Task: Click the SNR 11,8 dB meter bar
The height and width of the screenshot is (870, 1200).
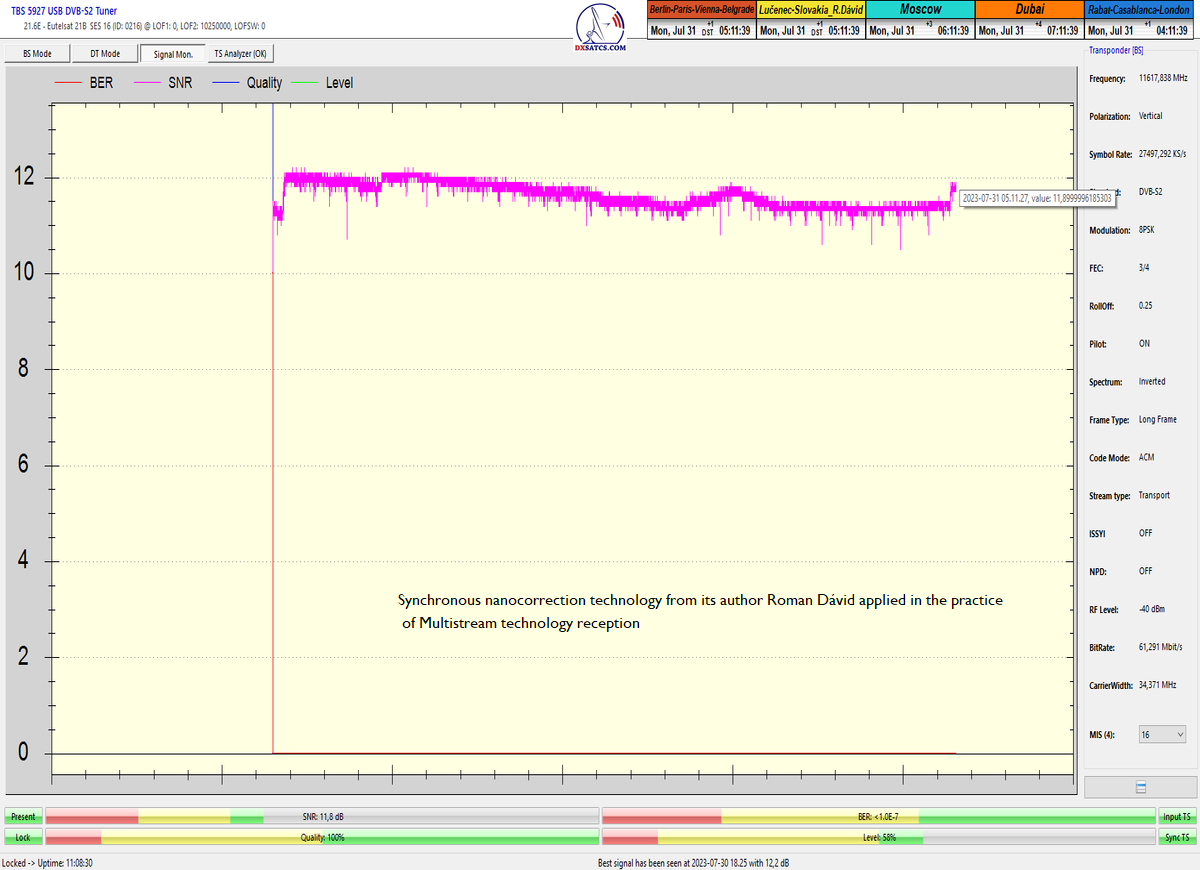Action: [321, 817]
